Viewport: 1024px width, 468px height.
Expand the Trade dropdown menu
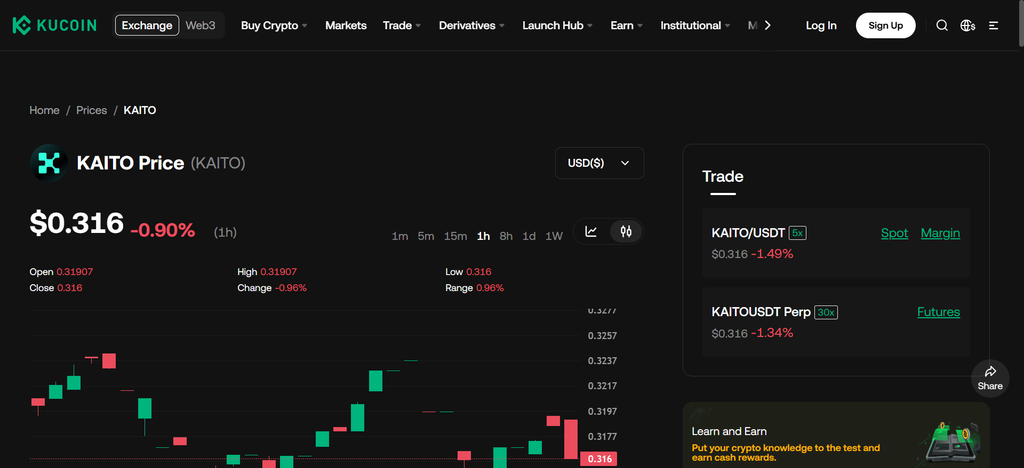pyautogui.click(x=402, y=25)
